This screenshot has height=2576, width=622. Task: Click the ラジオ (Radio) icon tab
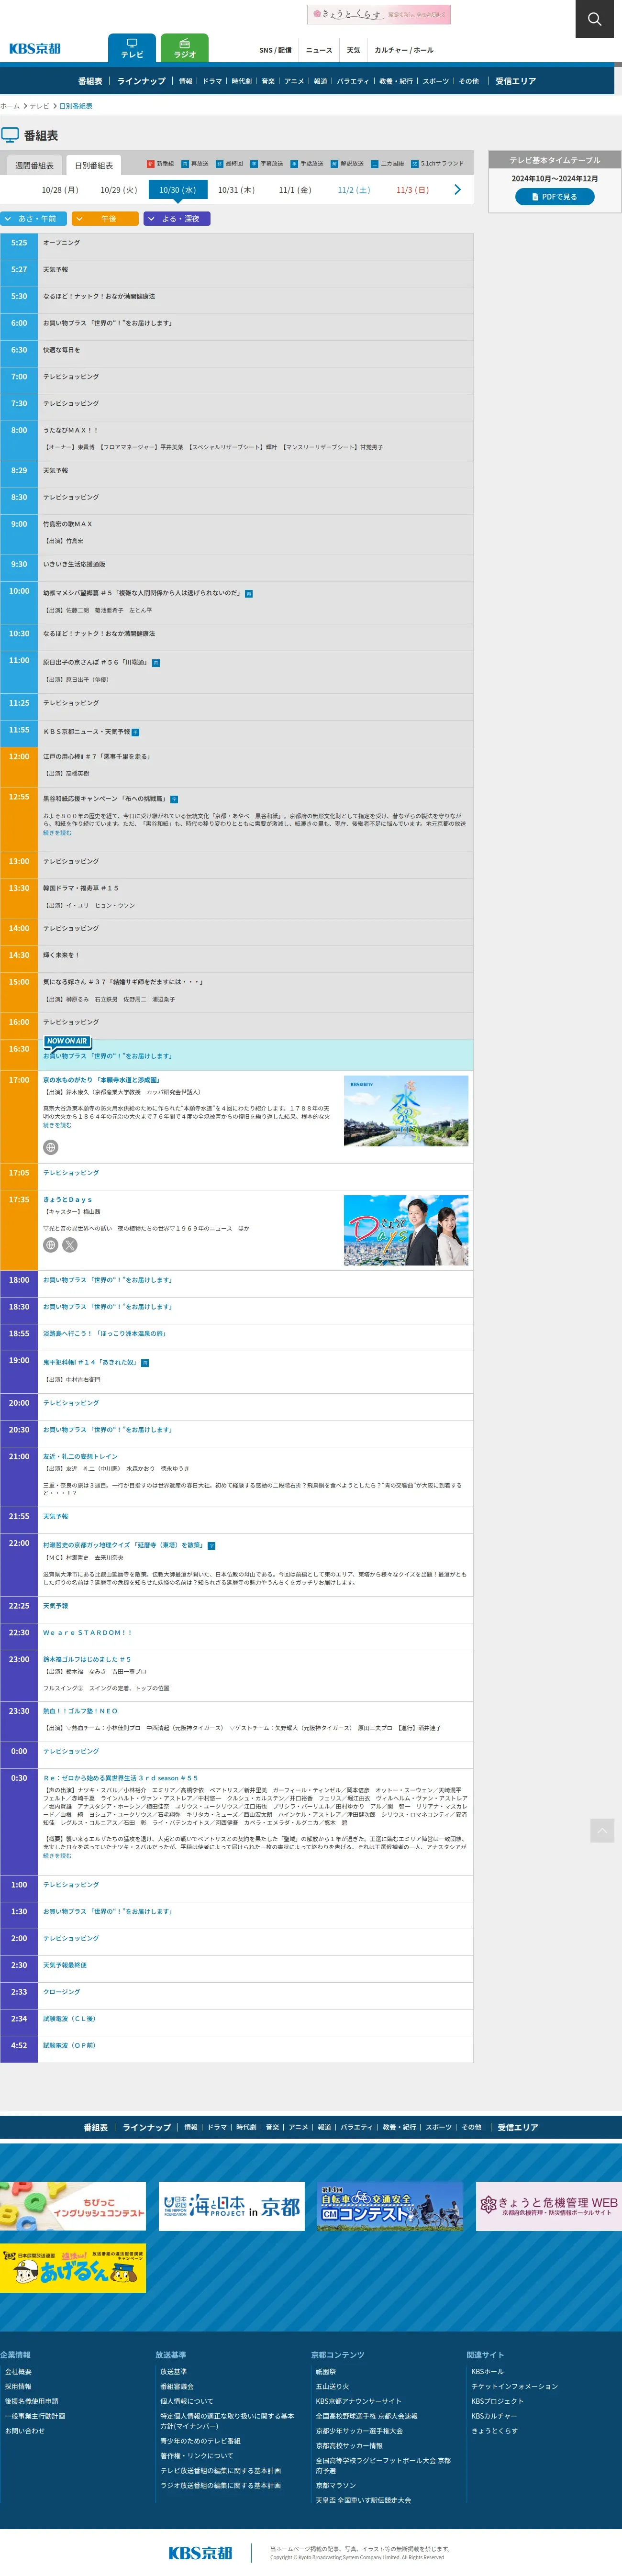tap(185, 48)
